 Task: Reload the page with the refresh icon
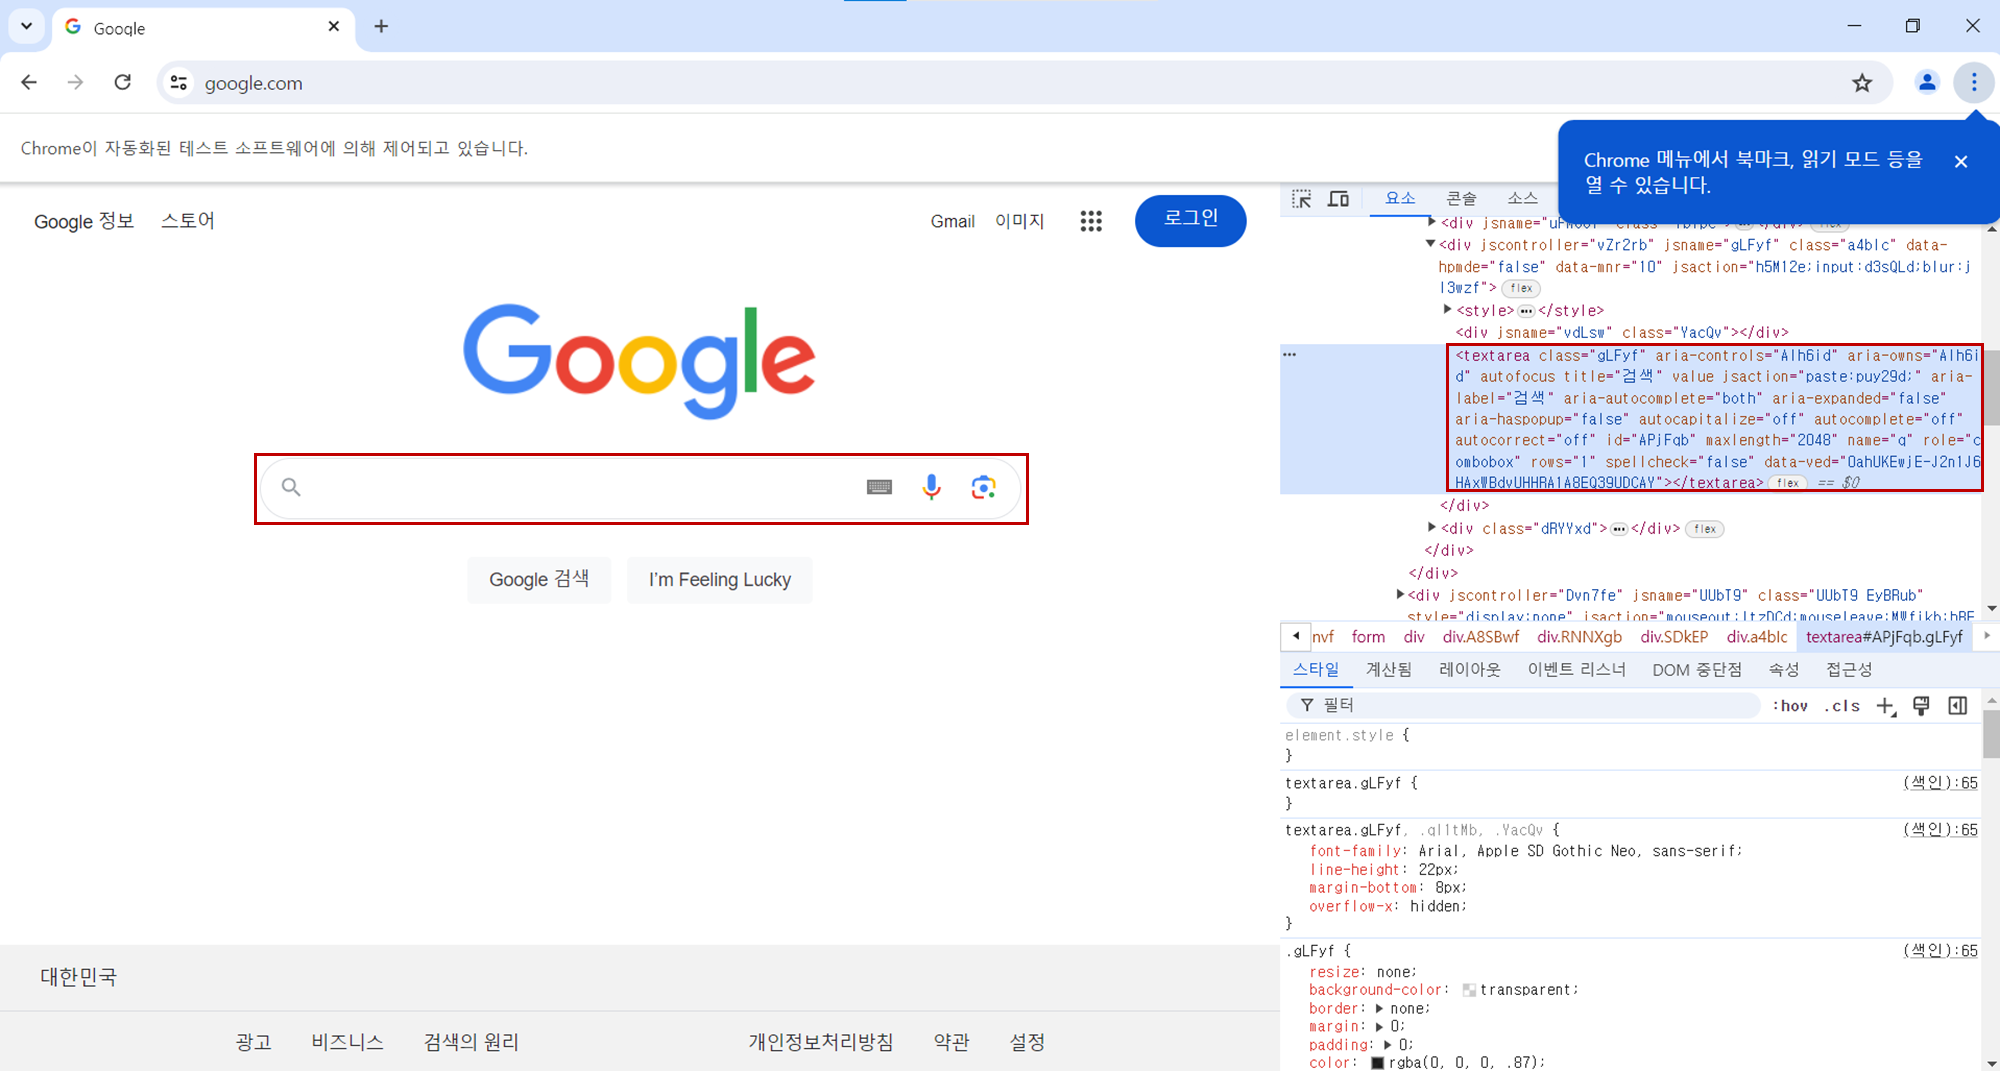pos(122,82)
